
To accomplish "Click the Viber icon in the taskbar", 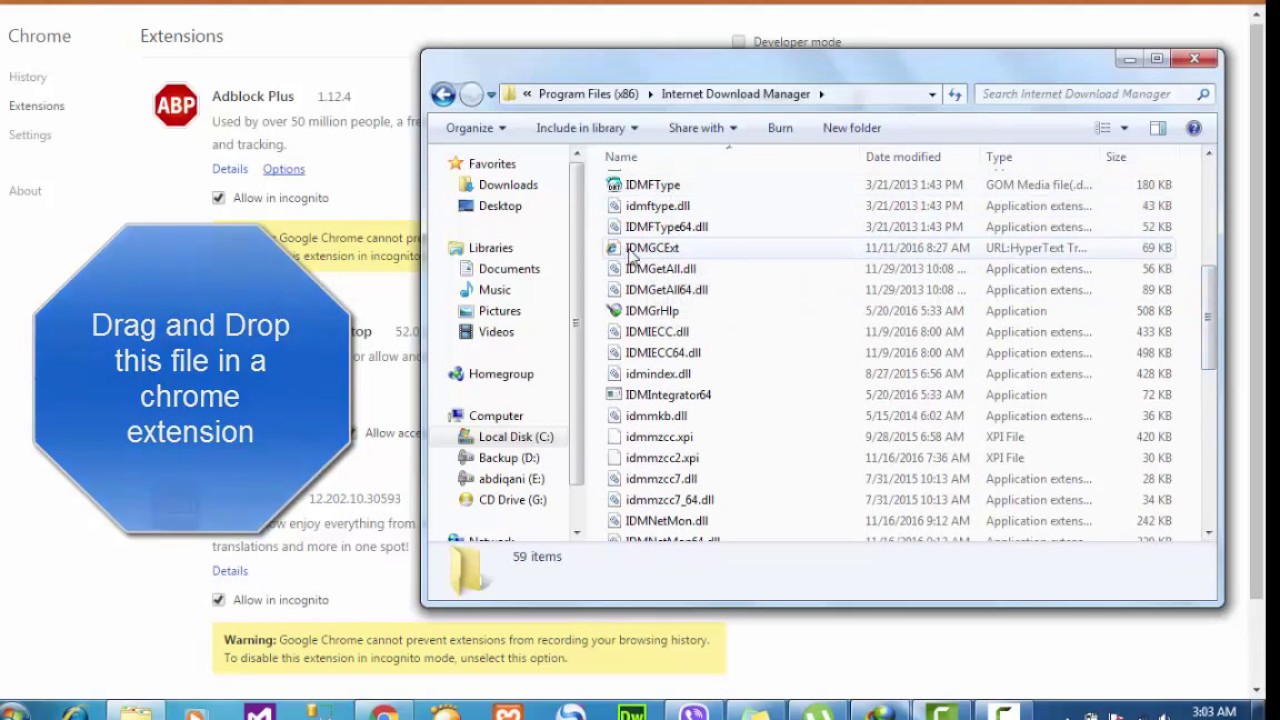I will tap(694, 712).
